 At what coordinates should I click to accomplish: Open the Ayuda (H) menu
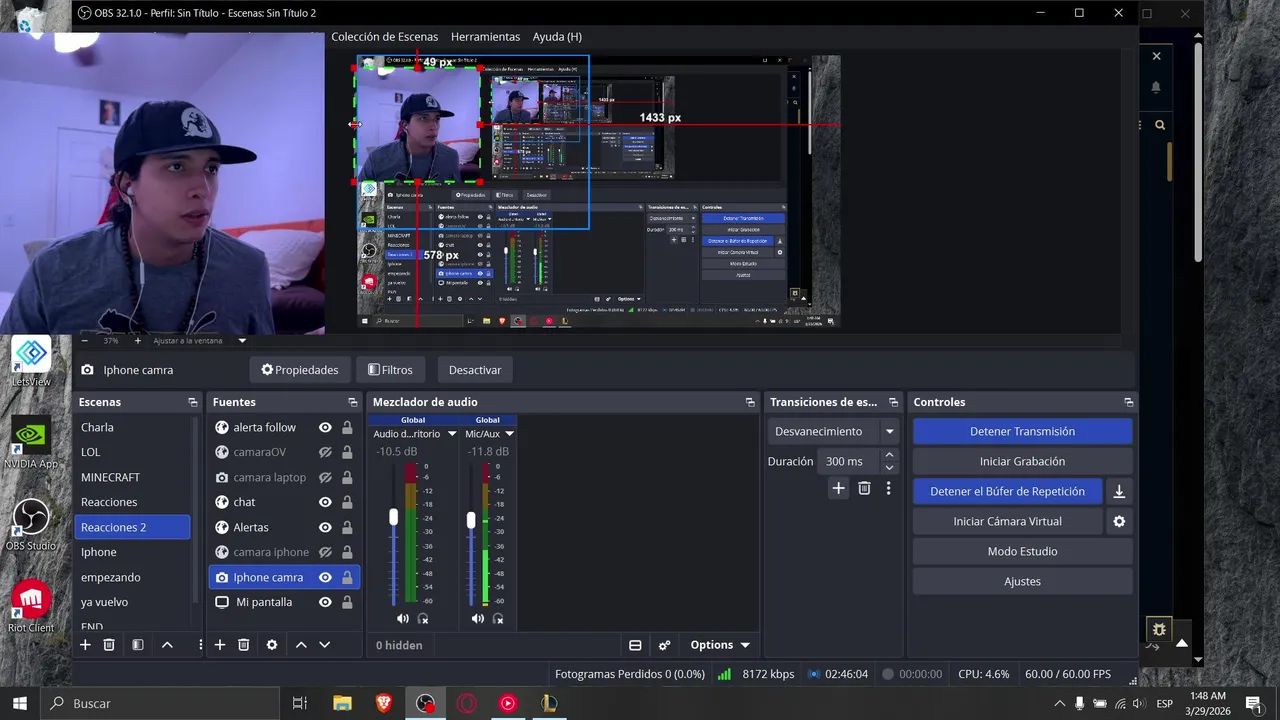557,37
